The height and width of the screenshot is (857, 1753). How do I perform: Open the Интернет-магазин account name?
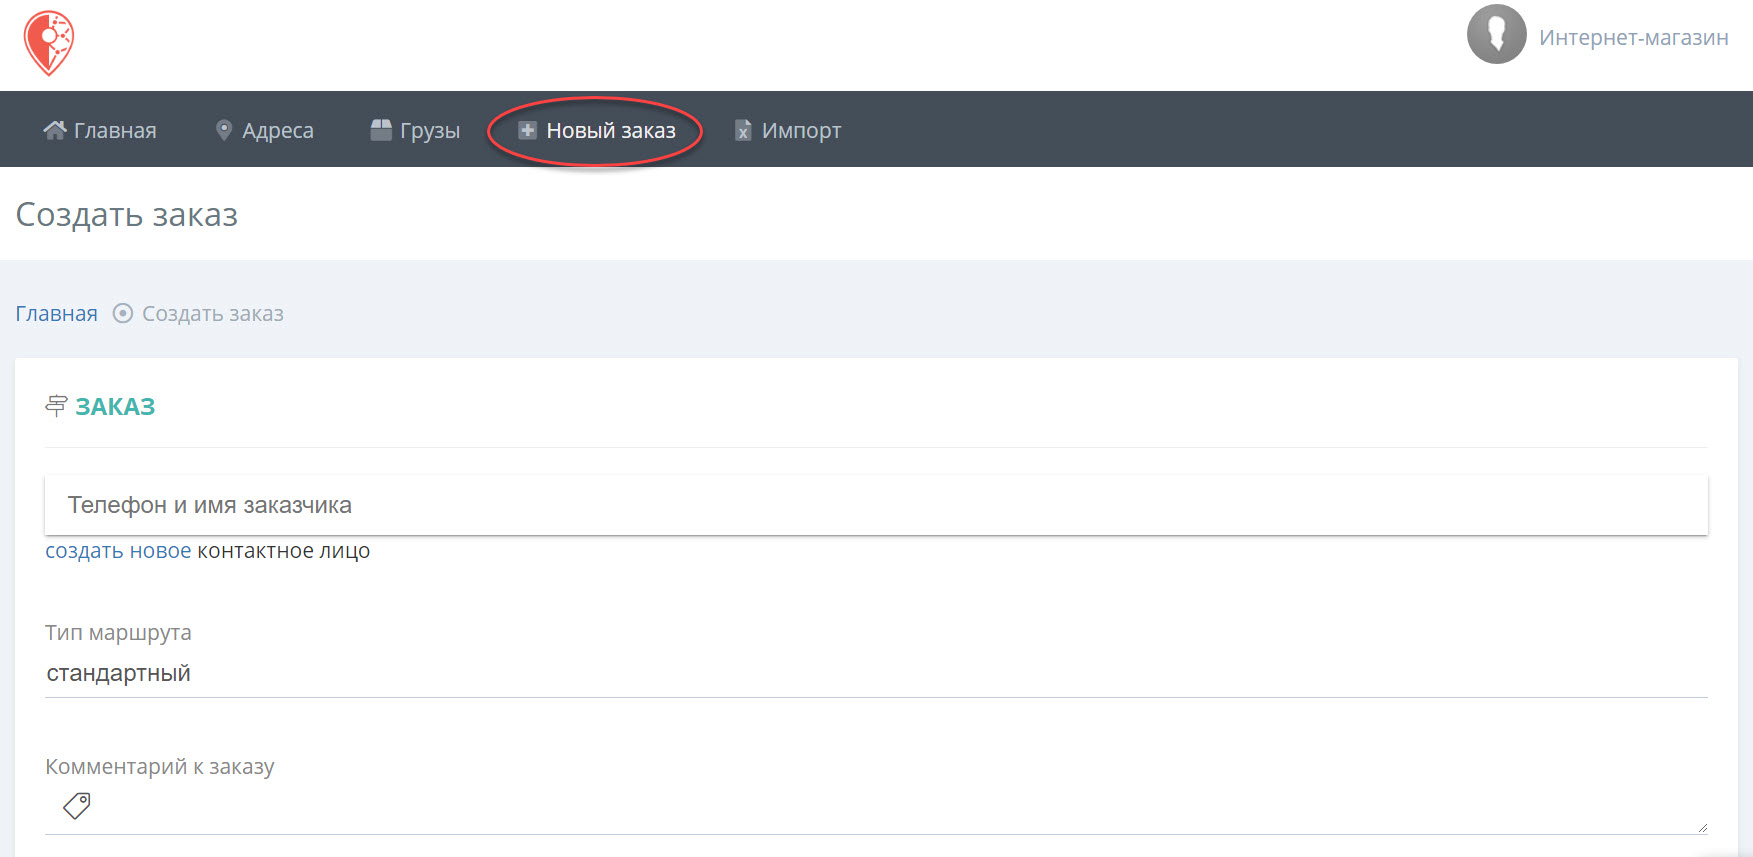1633,38
